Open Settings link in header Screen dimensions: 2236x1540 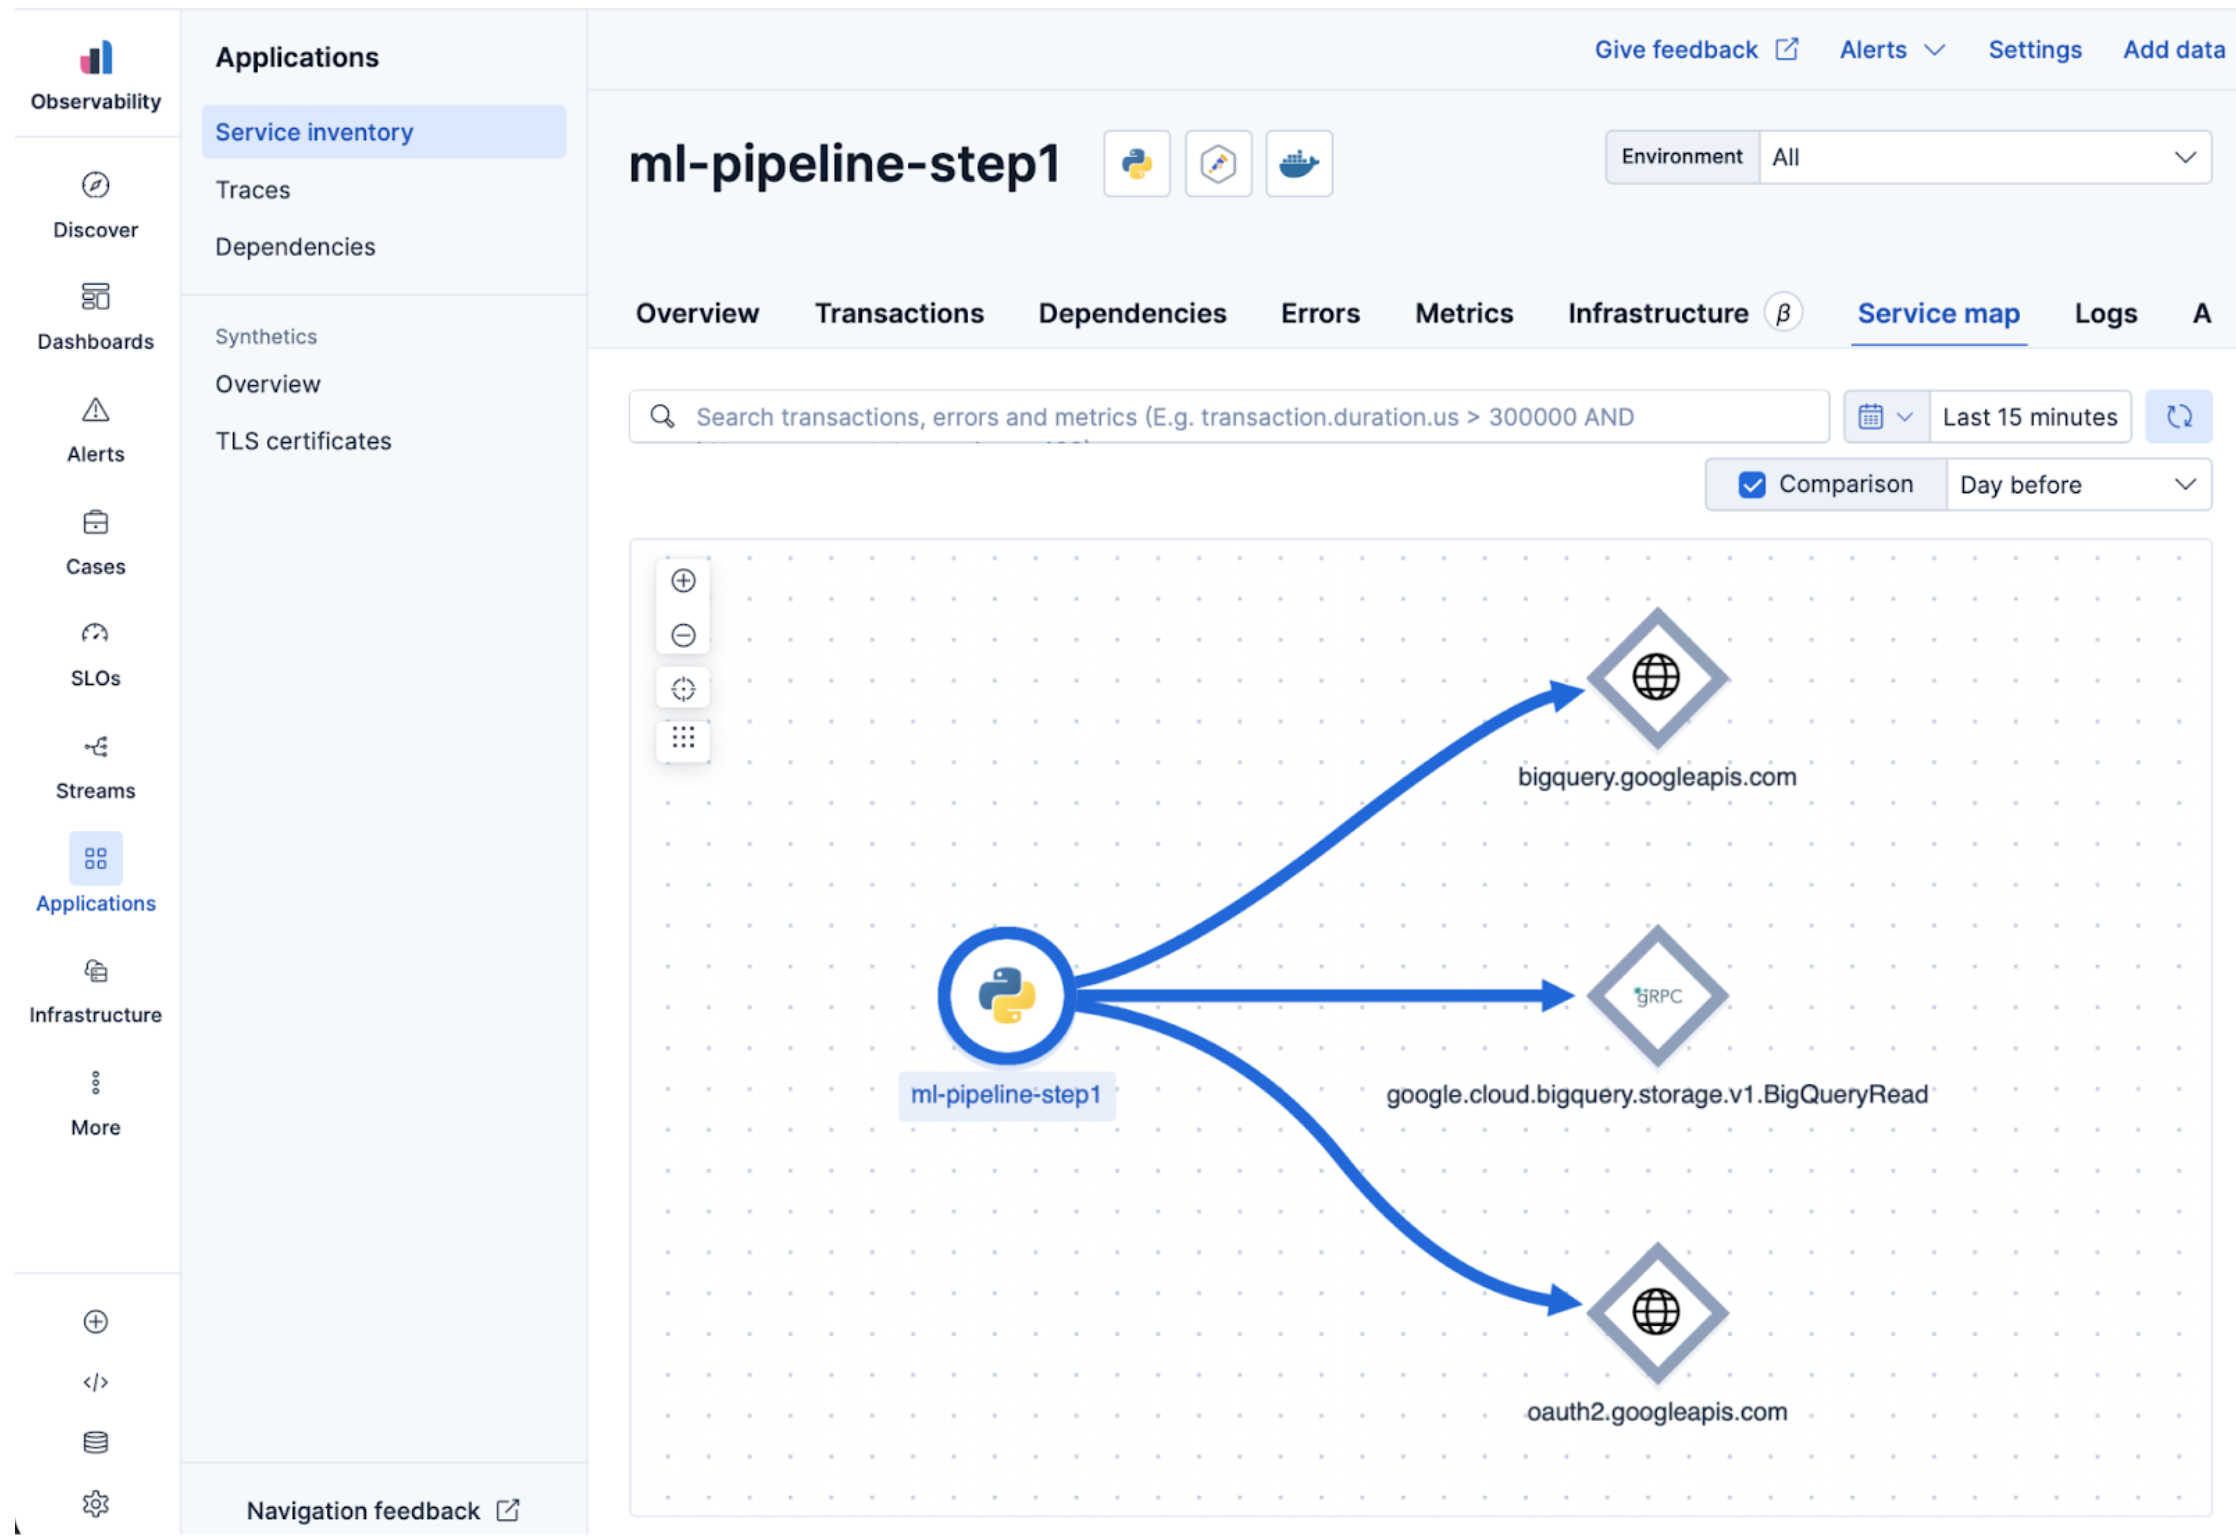tap(2034, 50)
